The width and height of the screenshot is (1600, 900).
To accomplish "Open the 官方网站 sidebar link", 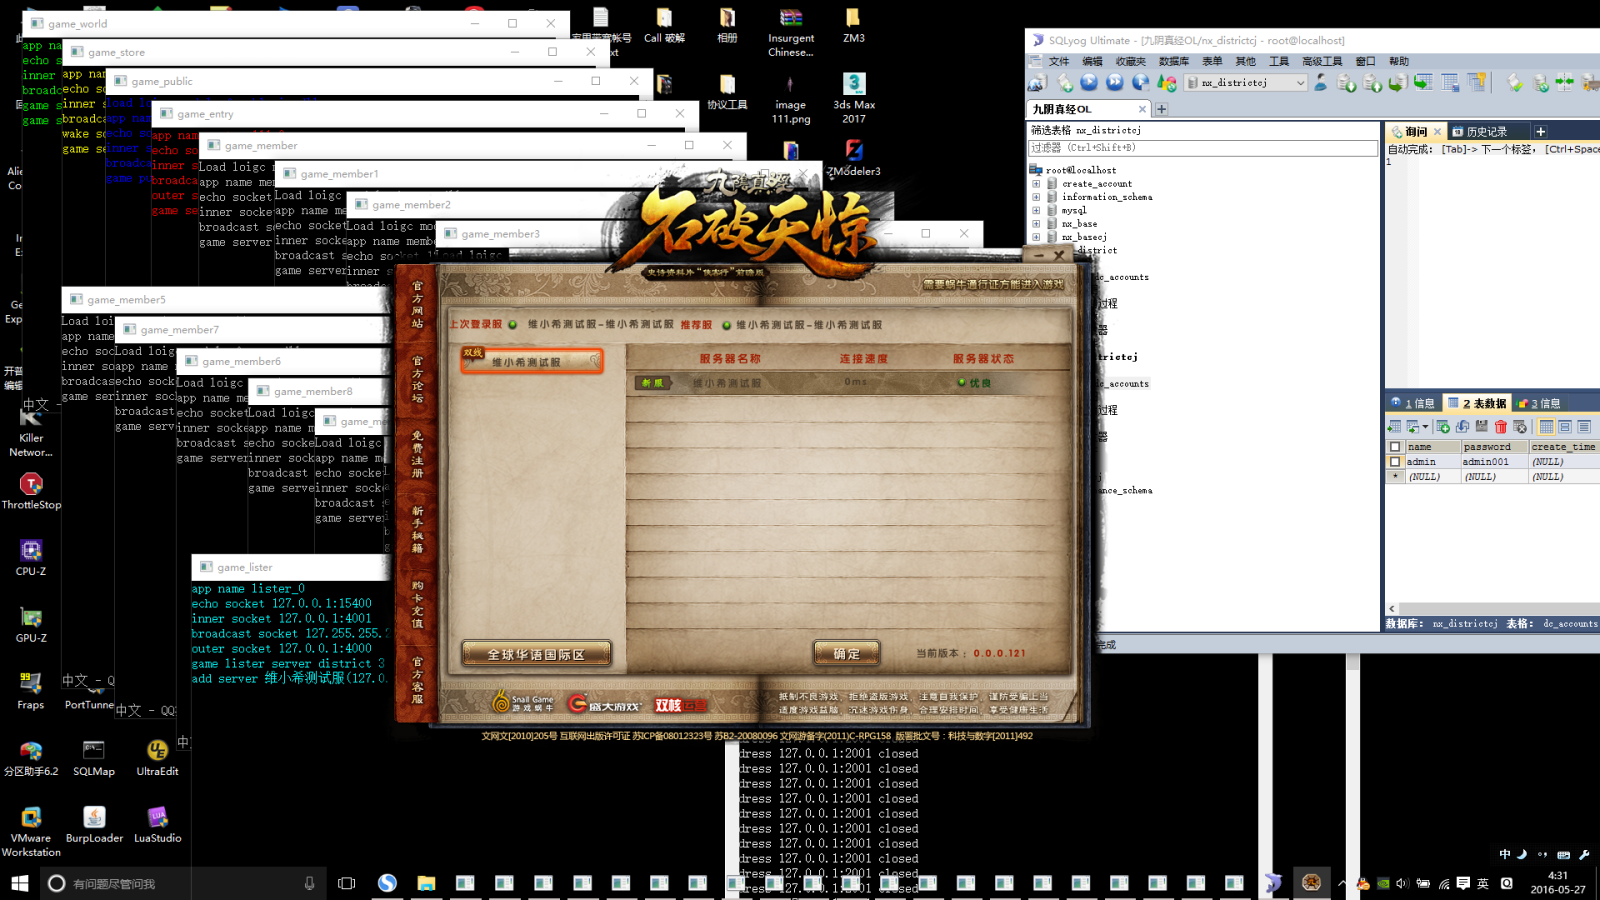I will 417,304.
